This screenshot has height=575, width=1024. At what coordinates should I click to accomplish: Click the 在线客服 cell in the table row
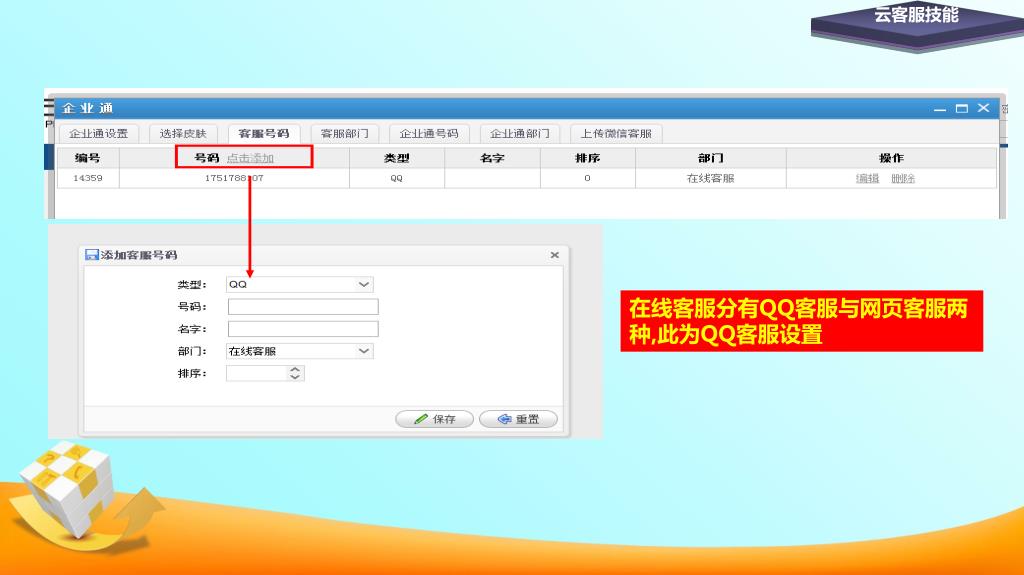click(x=711, y=178)
